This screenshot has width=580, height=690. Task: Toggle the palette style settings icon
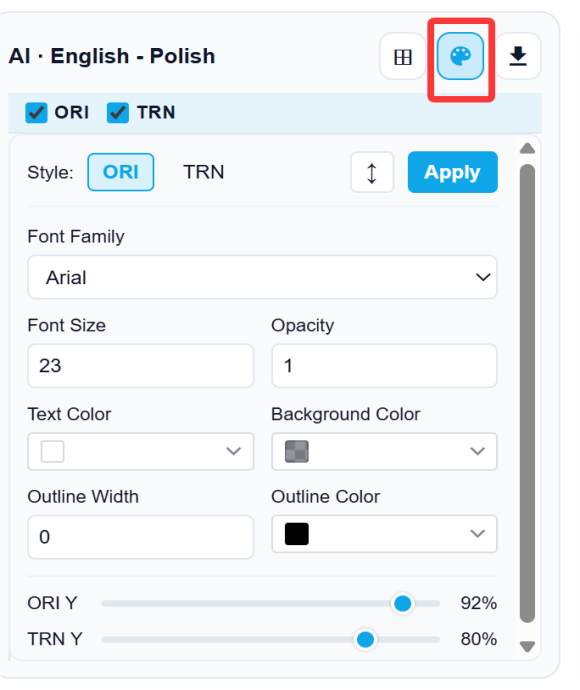point(460,56)
